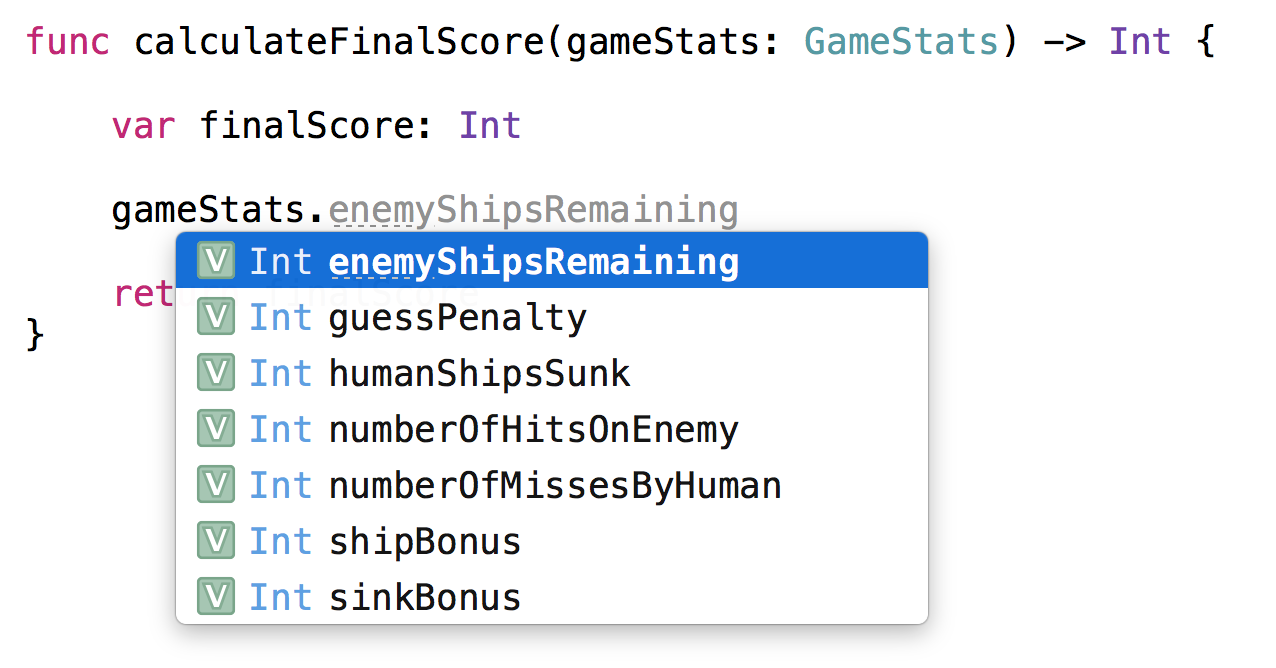Click the V variable icon beside enemyShipsRemaining
The height and width of the screenshot is (668, 1276).
(216, 260)
